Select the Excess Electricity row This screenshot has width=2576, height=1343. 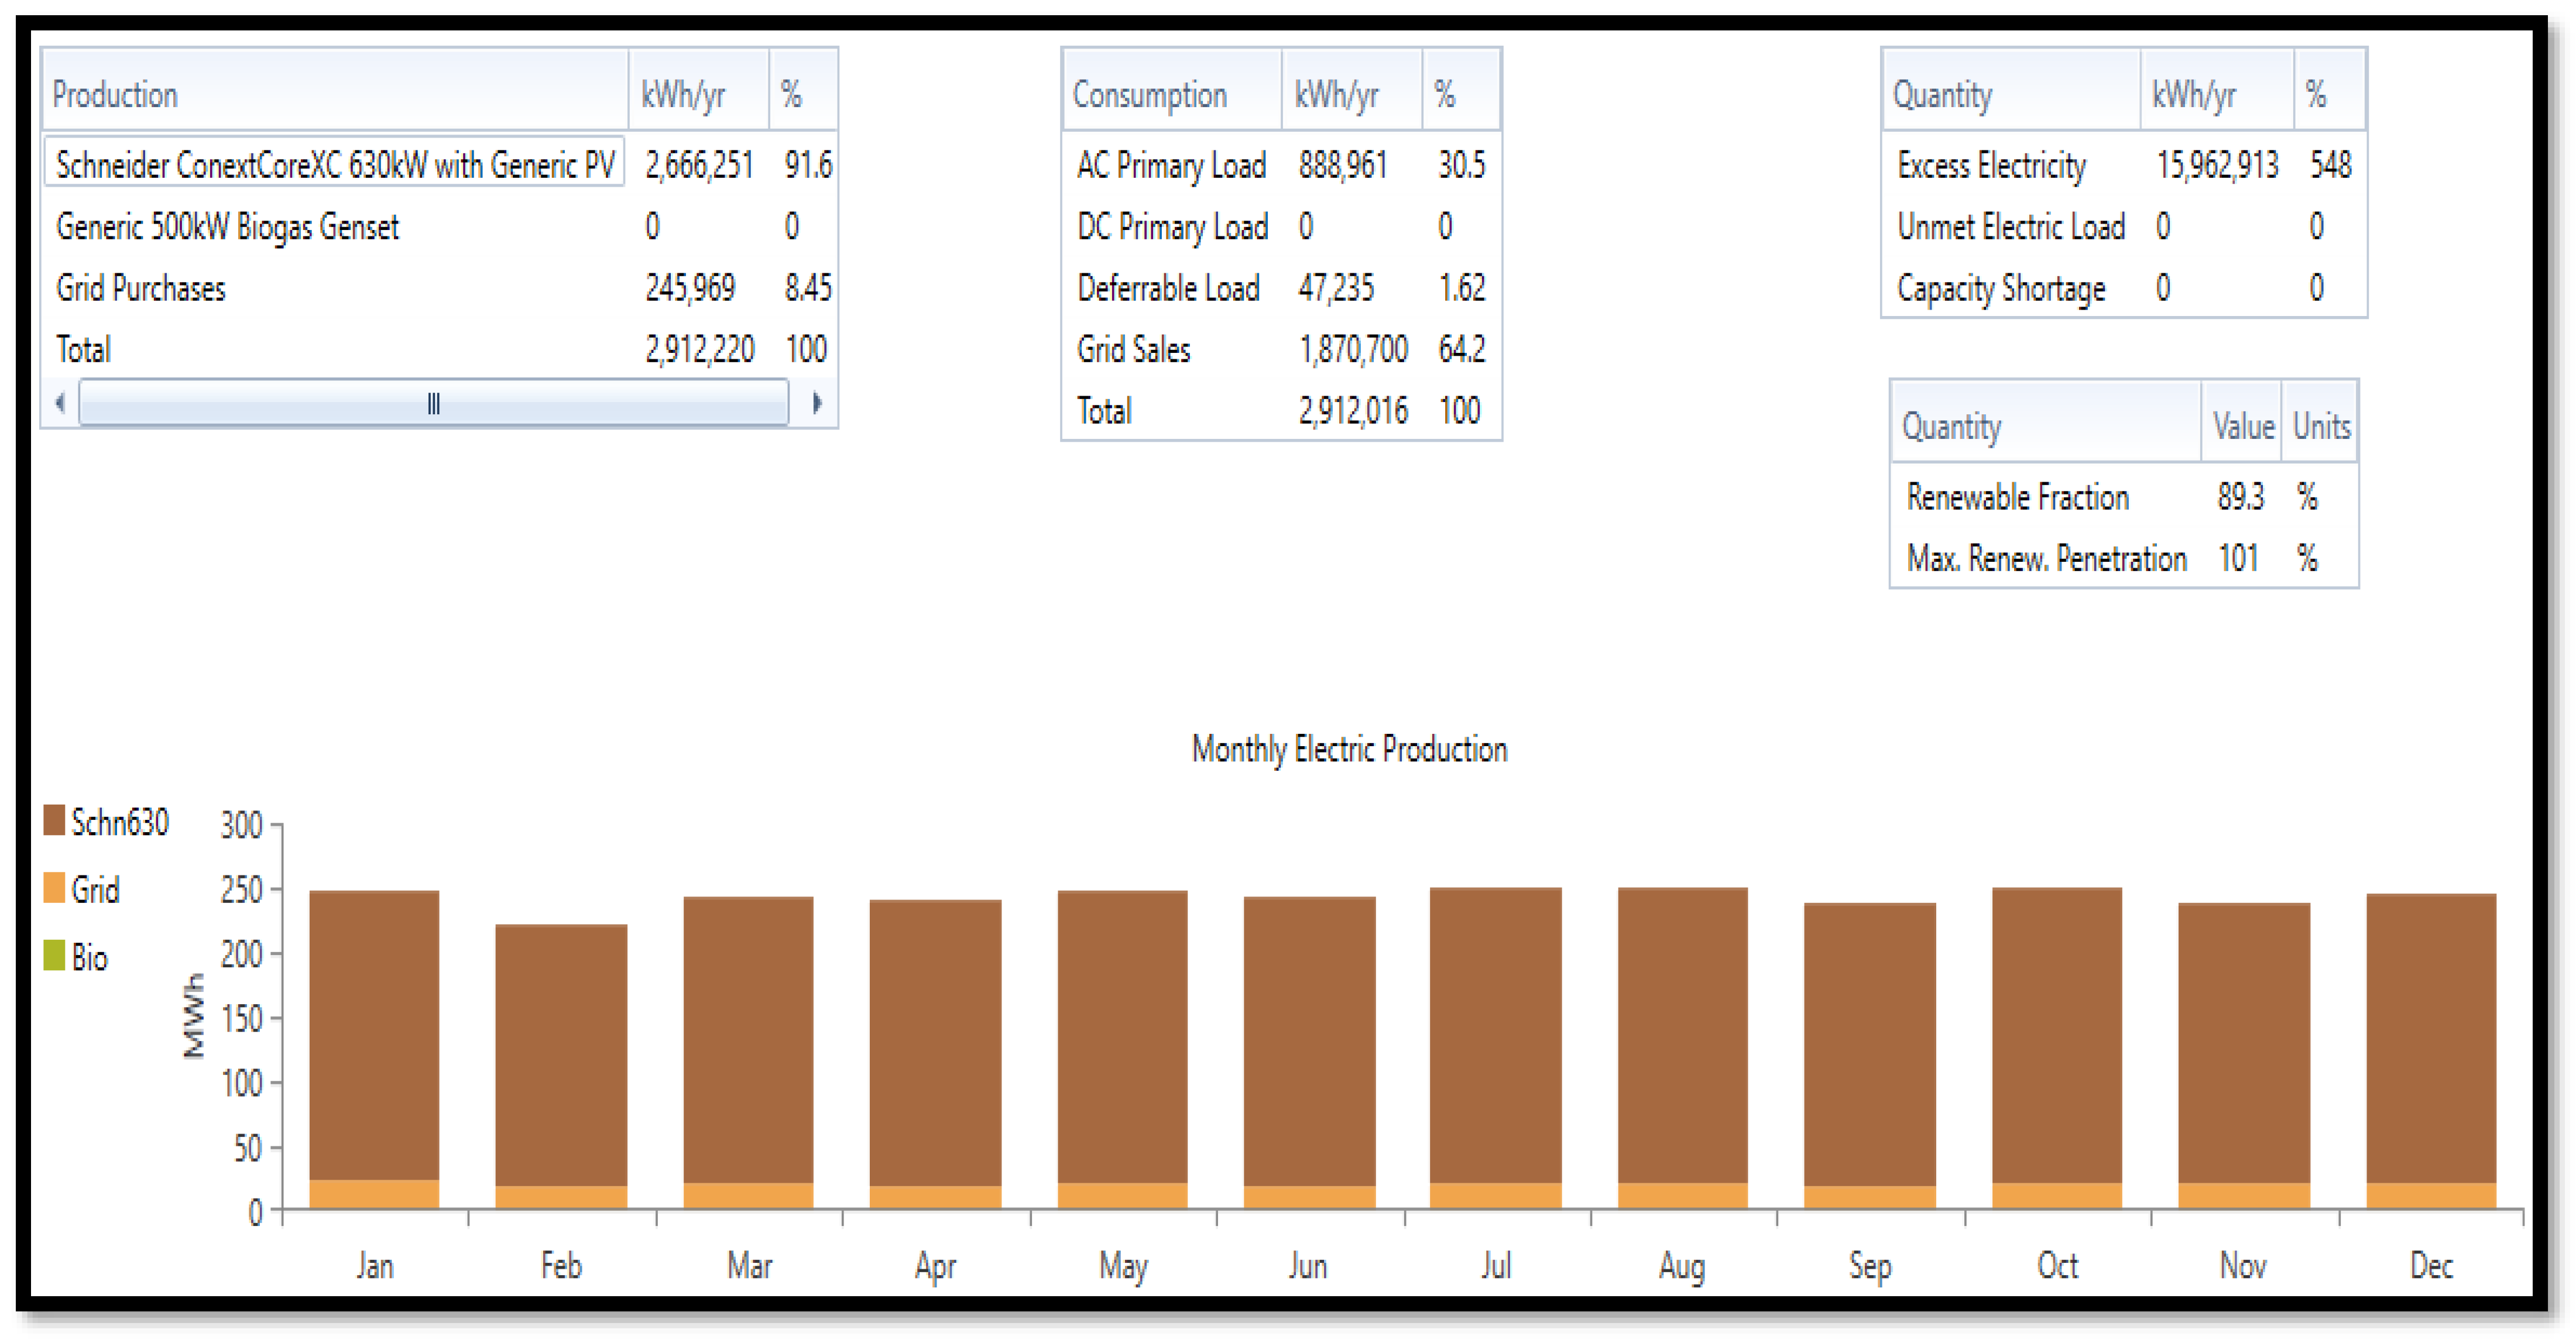[1991, 164]
